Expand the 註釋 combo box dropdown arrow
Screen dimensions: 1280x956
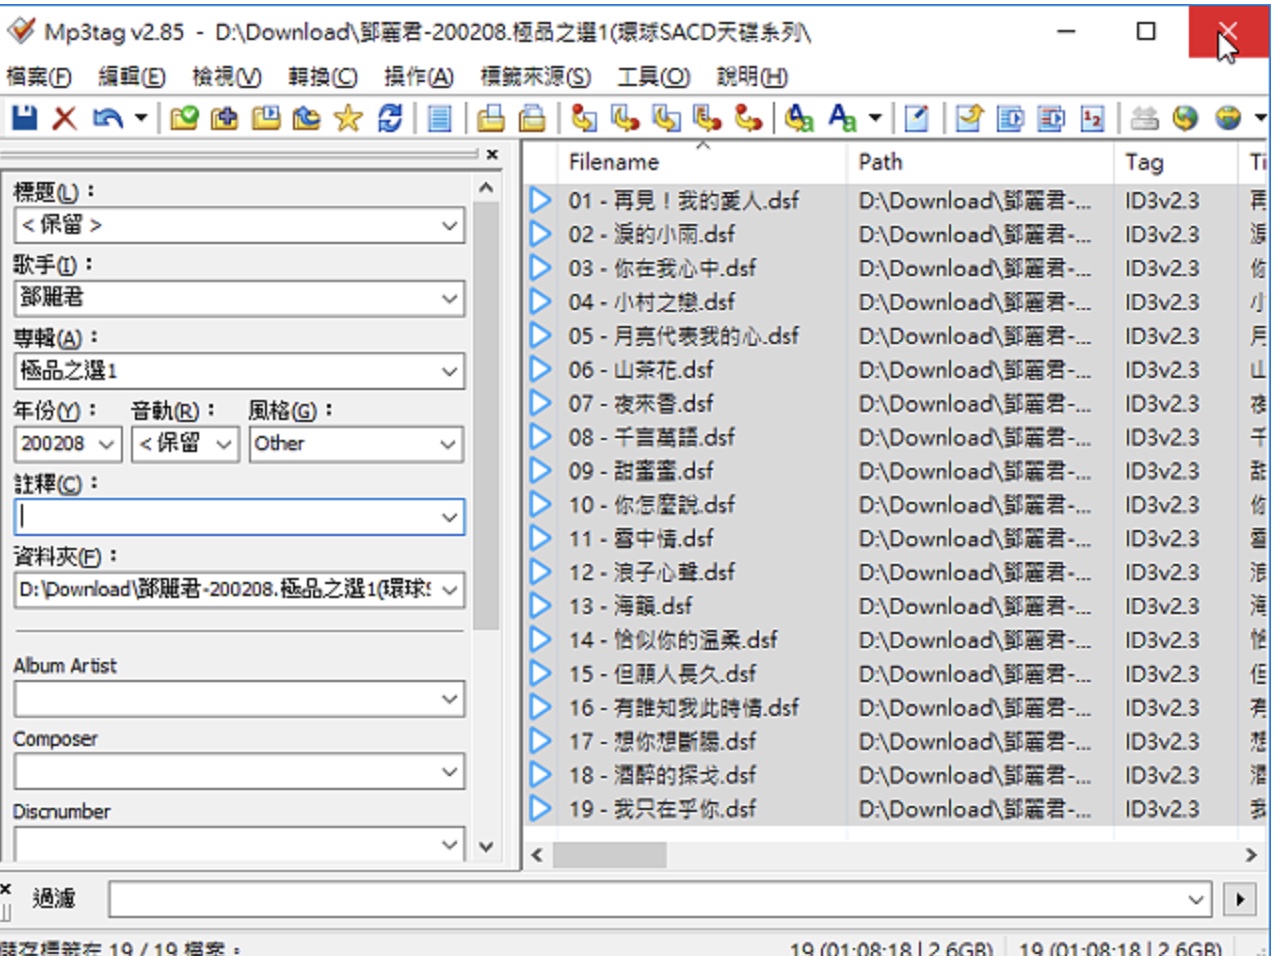coord(449,517)
